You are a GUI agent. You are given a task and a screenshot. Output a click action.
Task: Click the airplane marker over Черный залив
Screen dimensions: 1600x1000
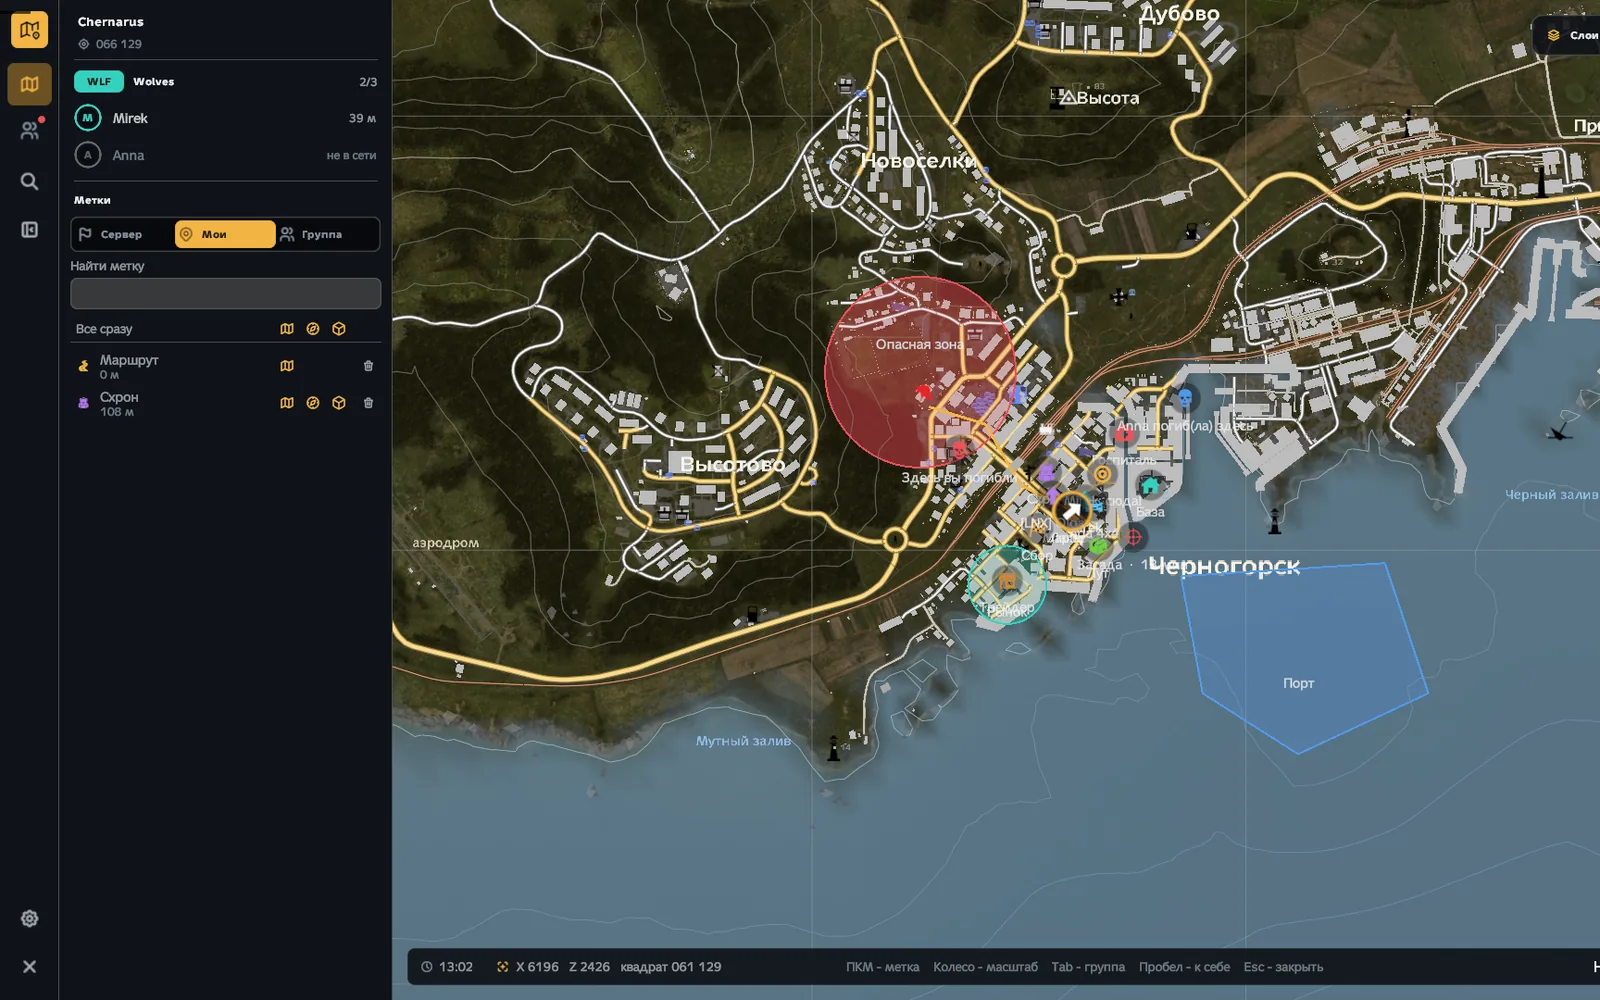point(1559,432)
